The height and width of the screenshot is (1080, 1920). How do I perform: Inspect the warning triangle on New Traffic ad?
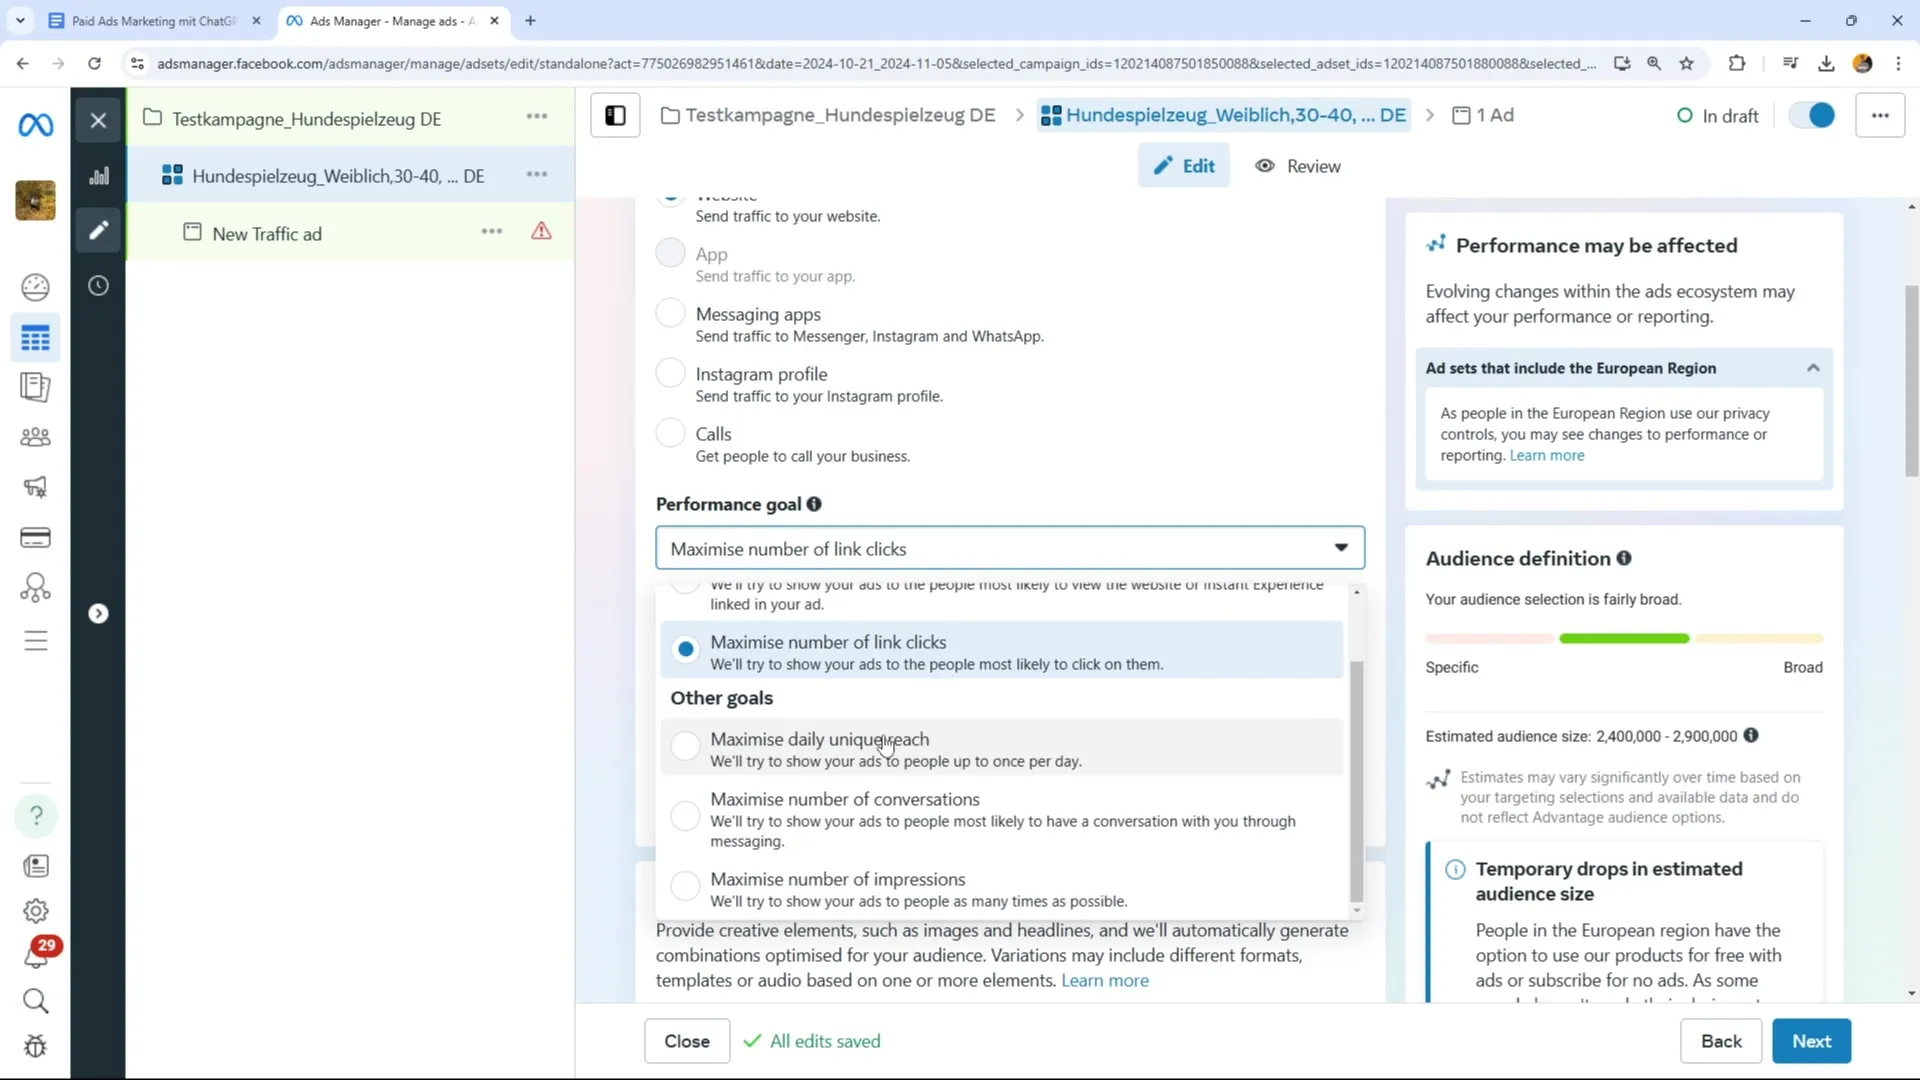541,232
